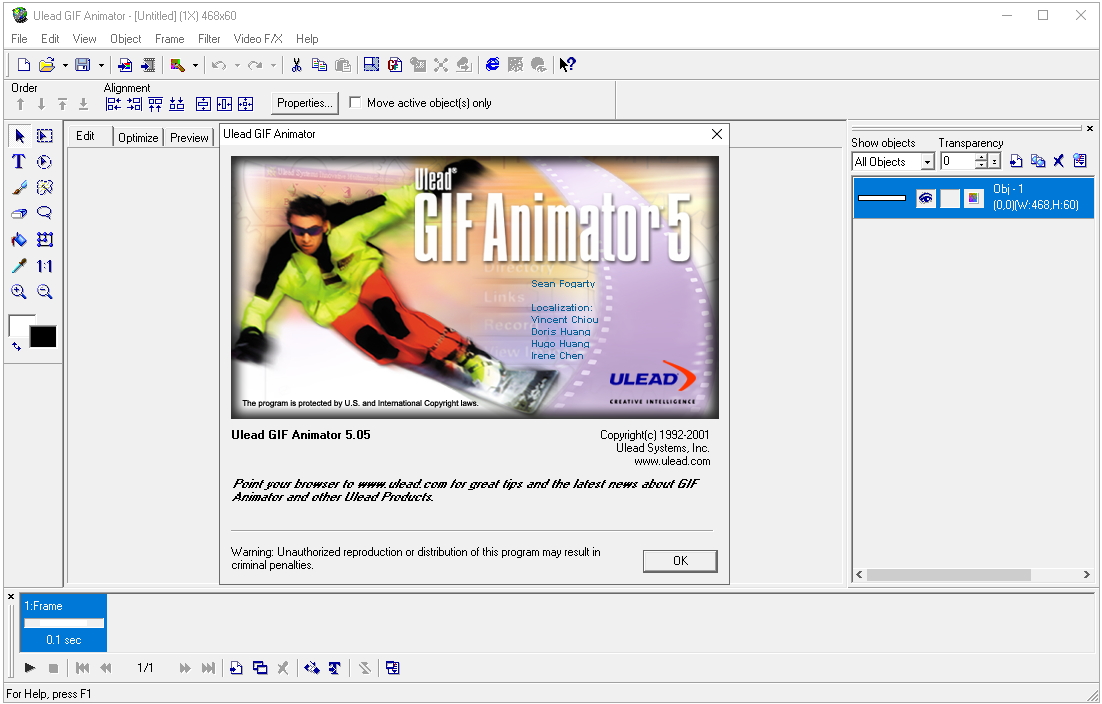Toggle the eye visibility of Obj - 1

click(x=926, y=198)
